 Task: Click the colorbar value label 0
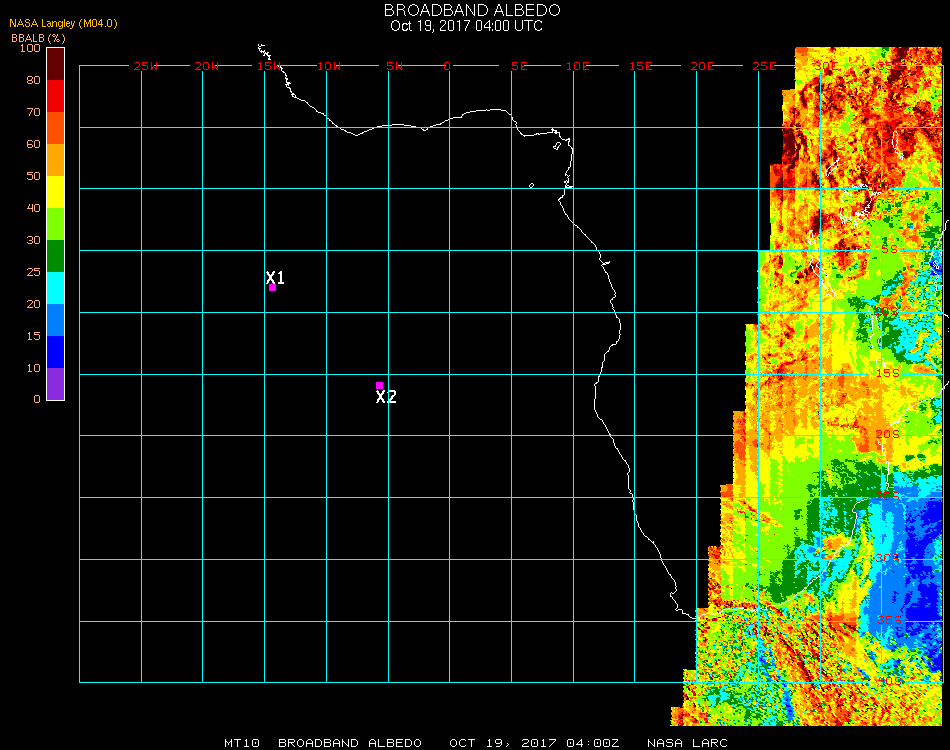tap(37, 399)
